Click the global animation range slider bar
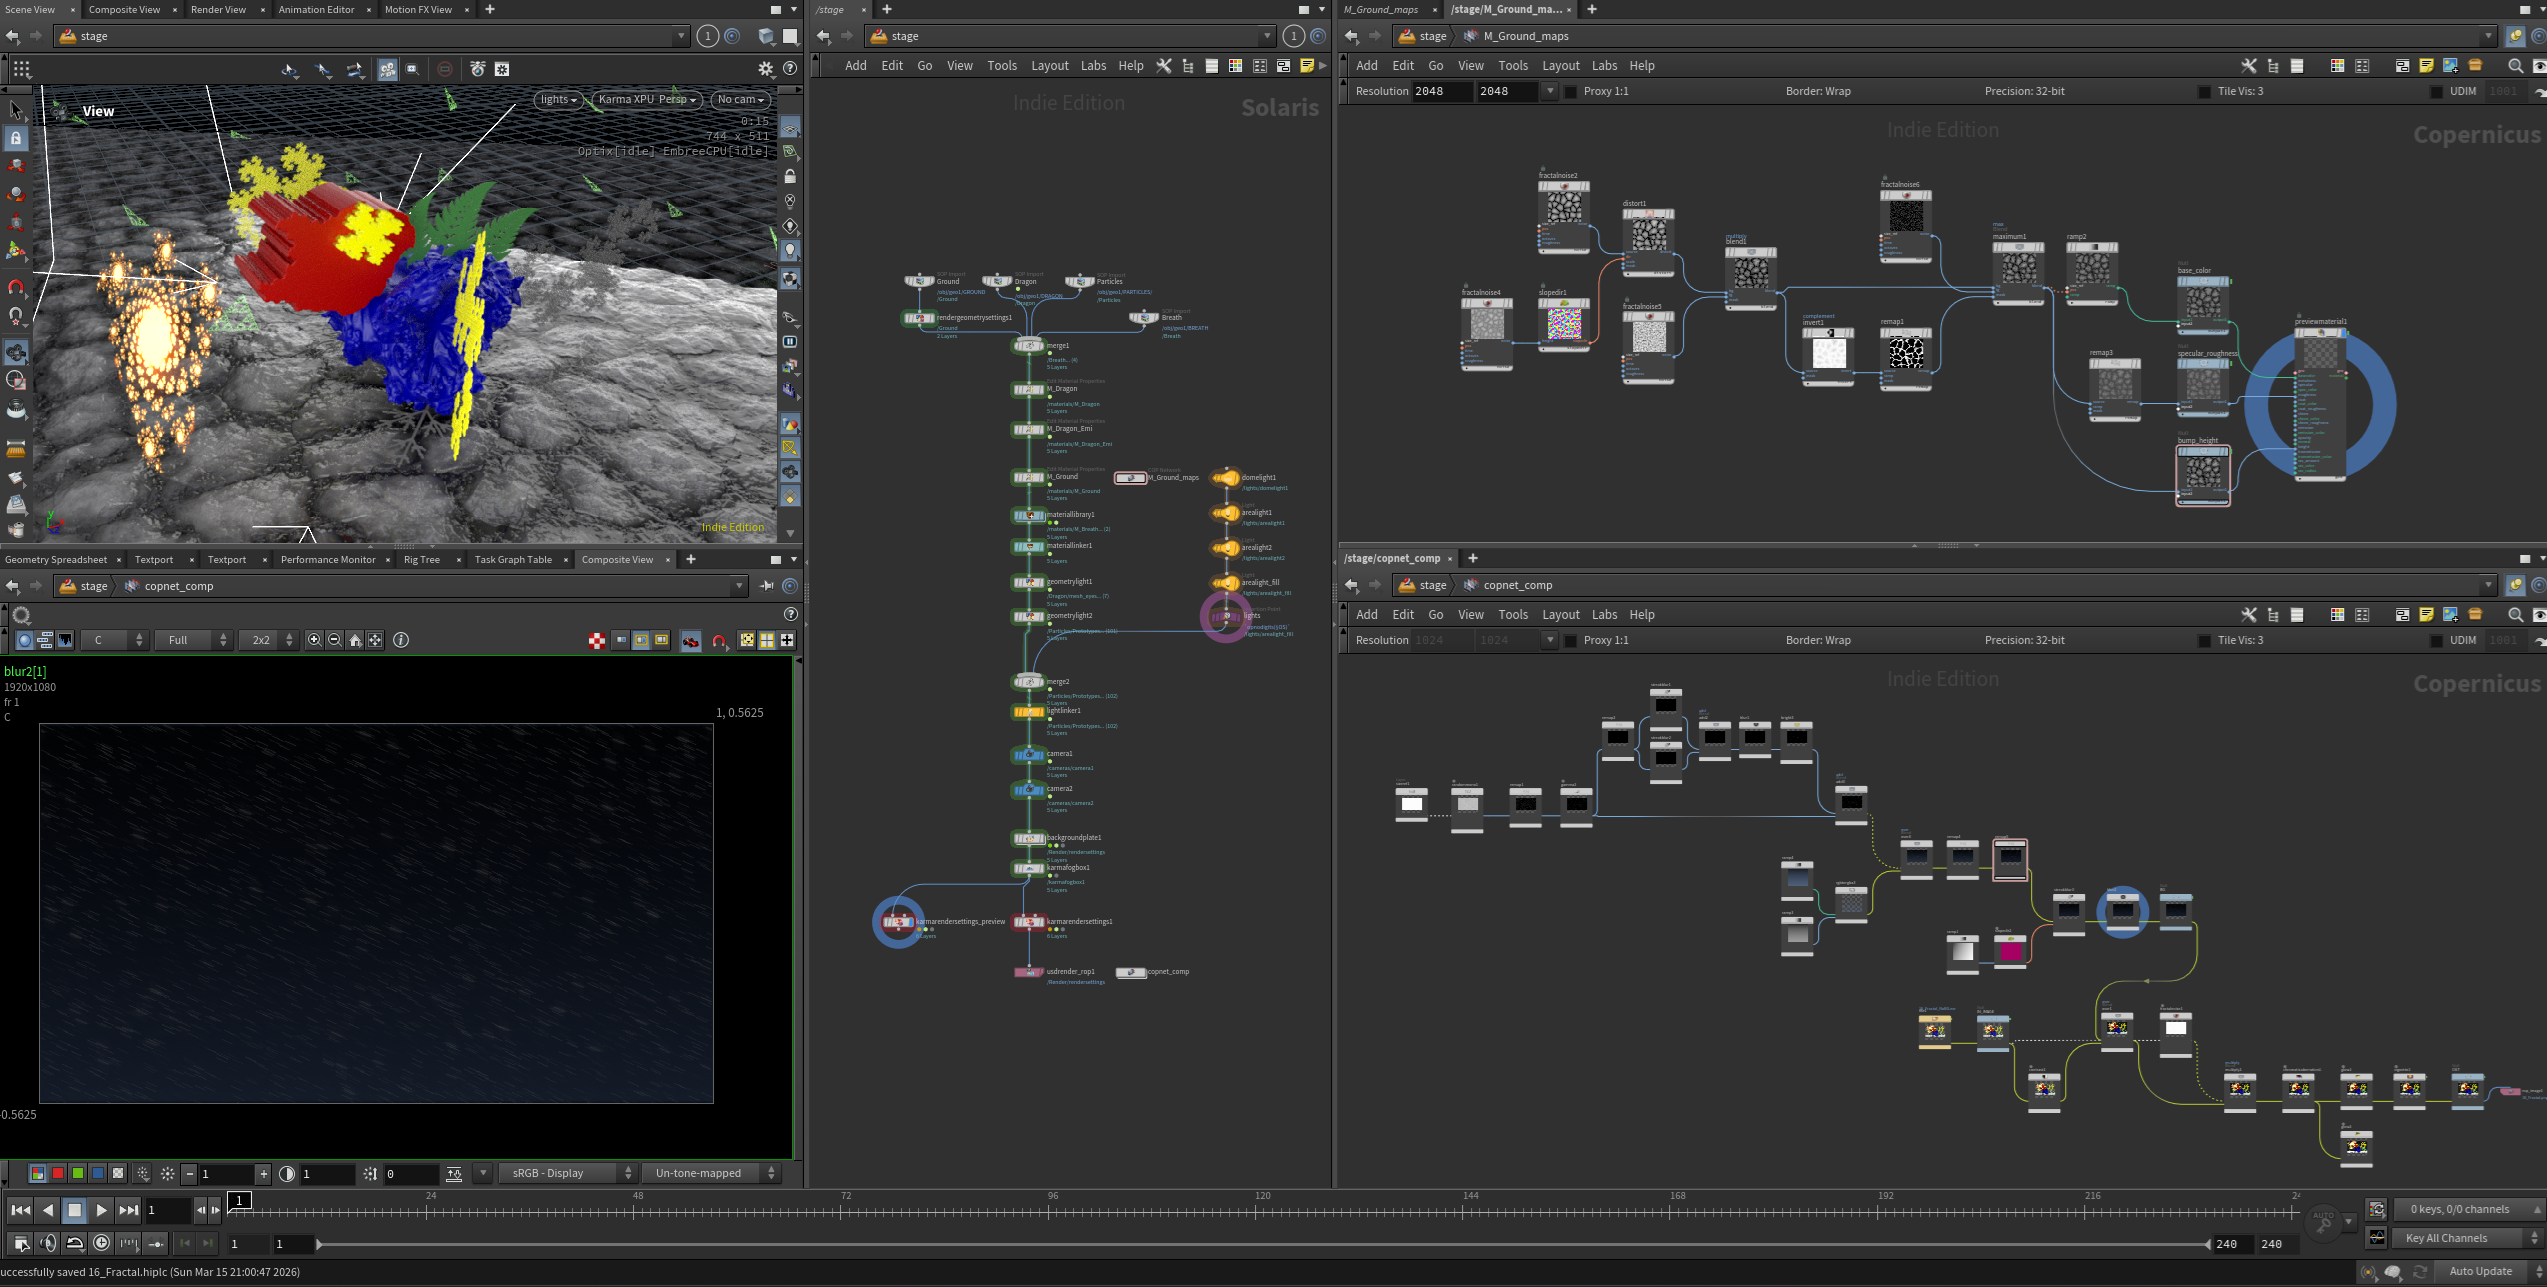 click(1260, 1244)
